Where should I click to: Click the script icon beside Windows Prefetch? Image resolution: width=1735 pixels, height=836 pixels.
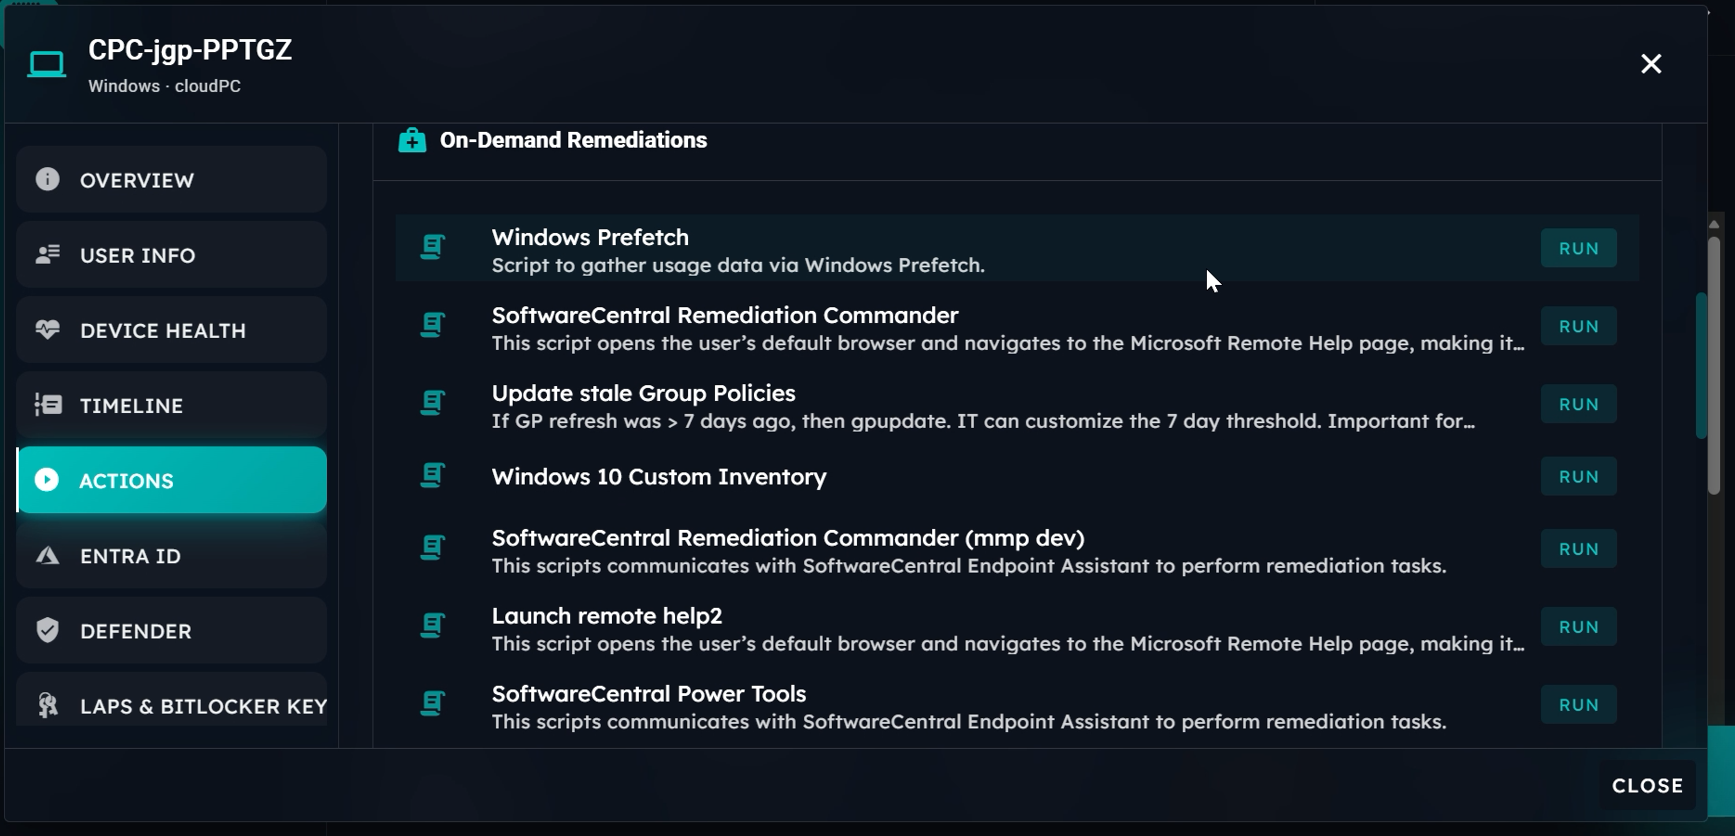[x=432, y=247]
